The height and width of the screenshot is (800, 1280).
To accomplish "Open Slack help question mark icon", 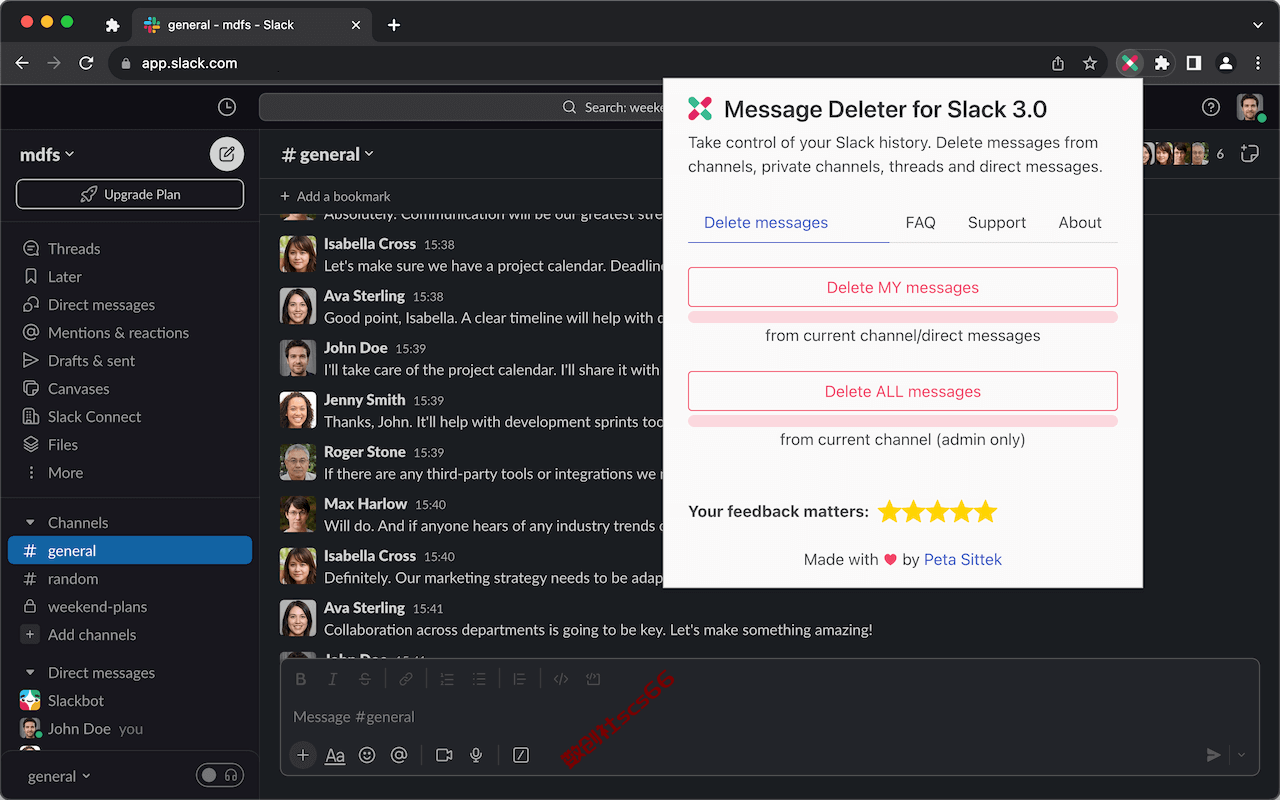I will [1211, 107].
